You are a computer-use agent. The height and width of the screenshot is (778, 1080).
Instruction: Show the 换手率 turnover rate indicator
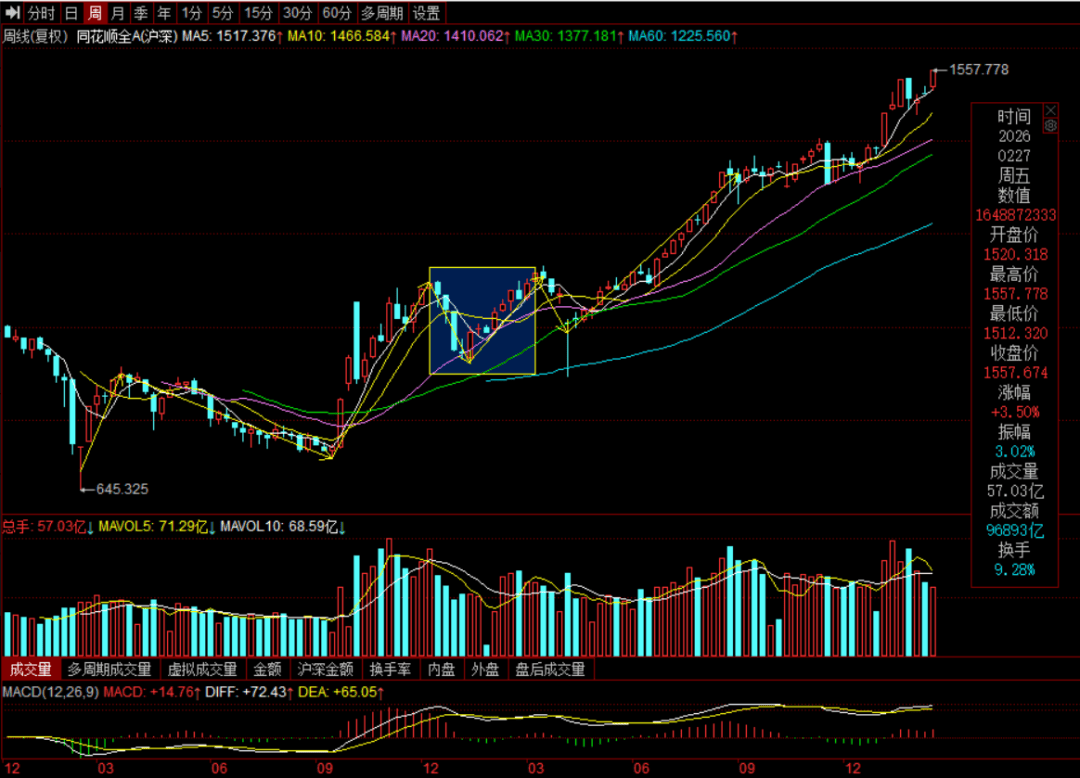389,669
